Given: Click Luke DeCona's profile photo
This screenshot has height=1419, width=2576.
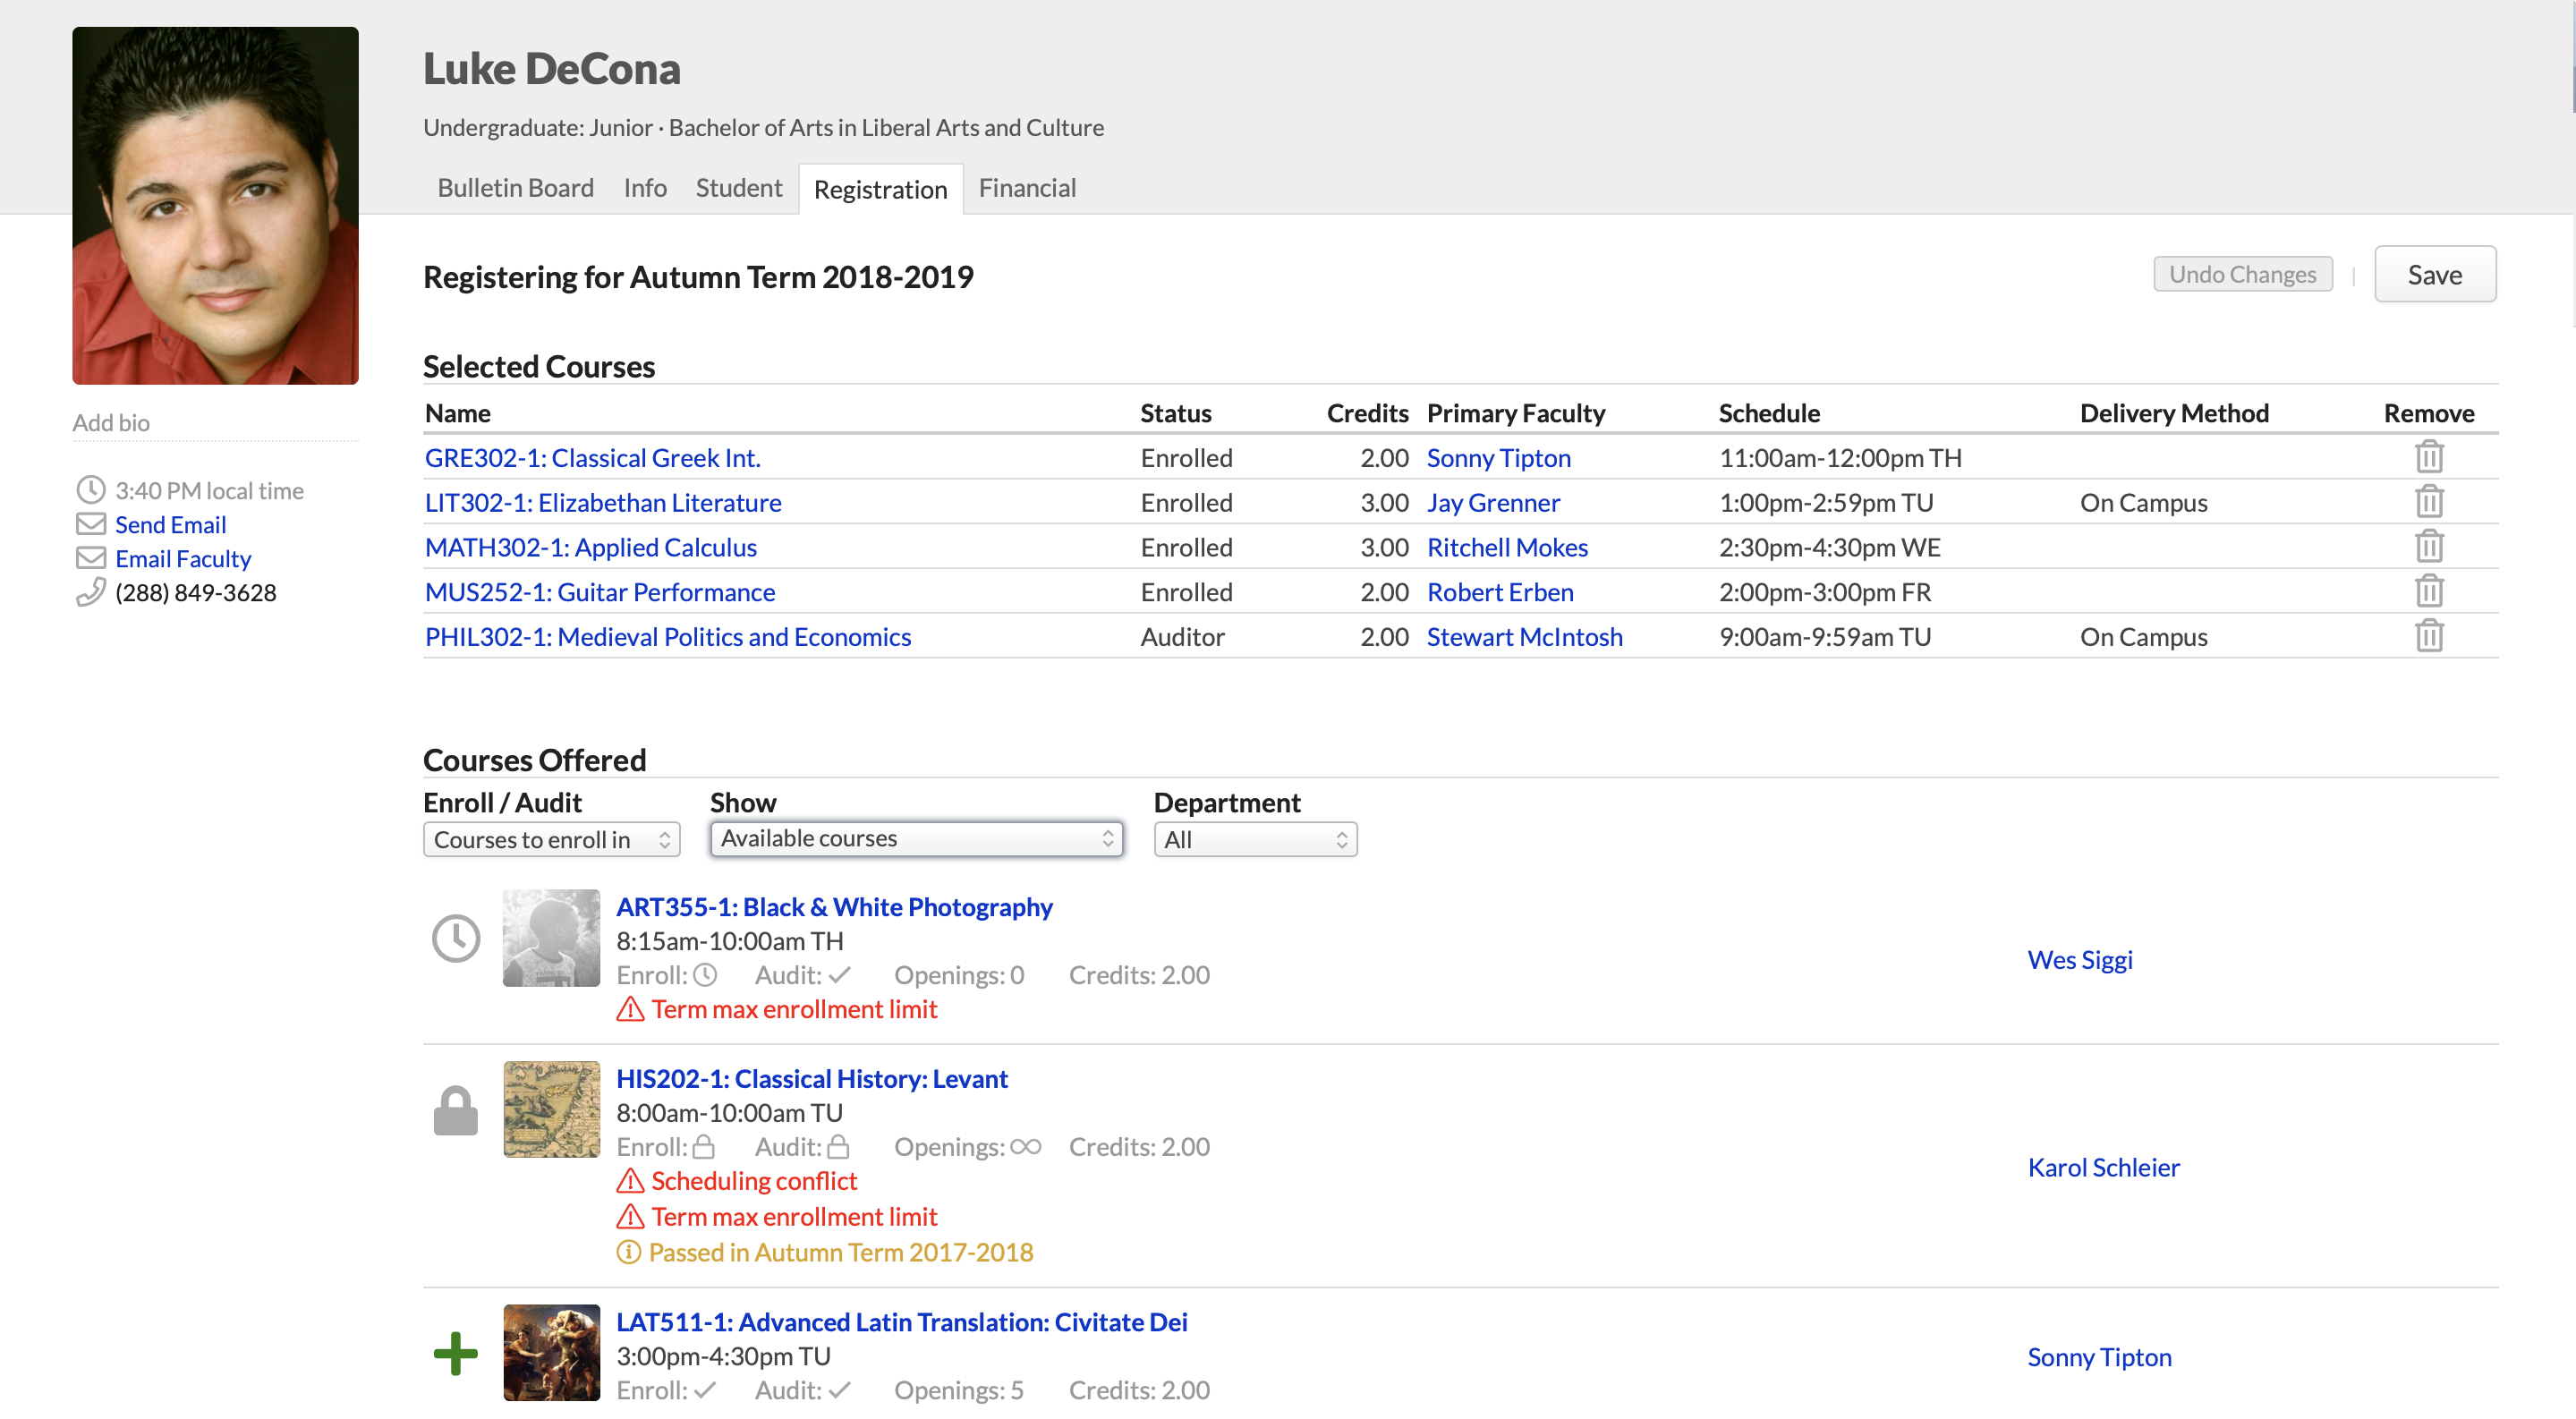Looking at the screenshot, I should coord(215,205).
